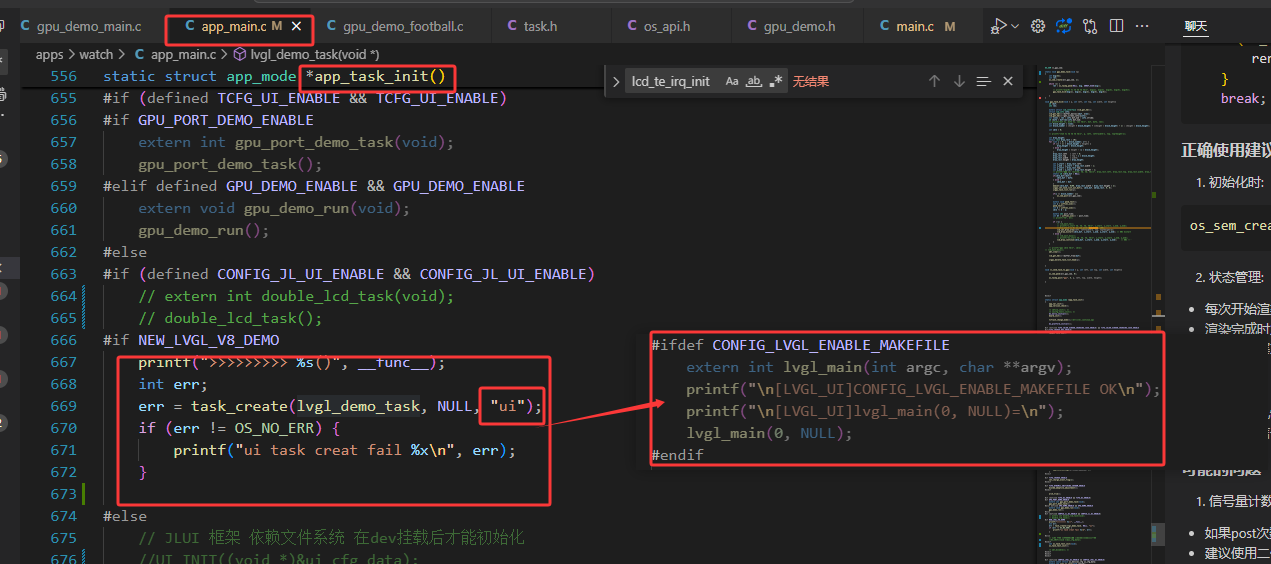Close the app_main.c tab
The height and width of the screenshot is (564, 1271).
pos(296,26)
